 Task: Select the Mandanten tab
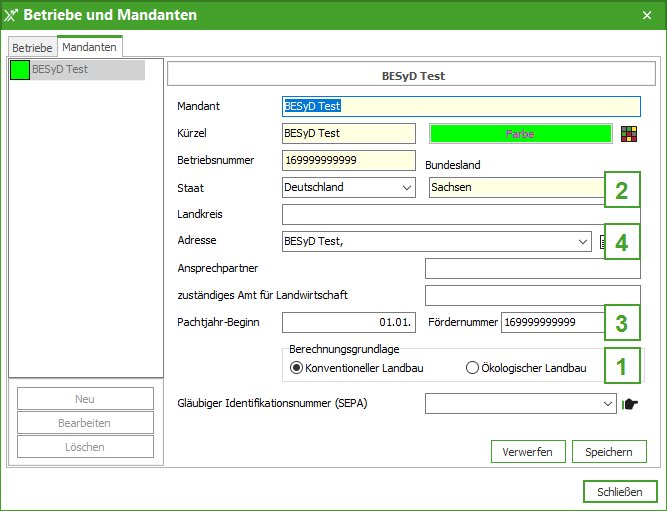click(x=89, y=47)
